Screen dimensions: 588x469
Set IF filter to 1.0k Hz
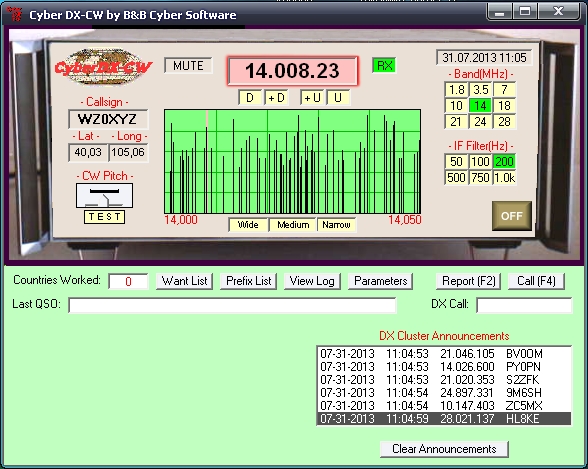point(504,178)
